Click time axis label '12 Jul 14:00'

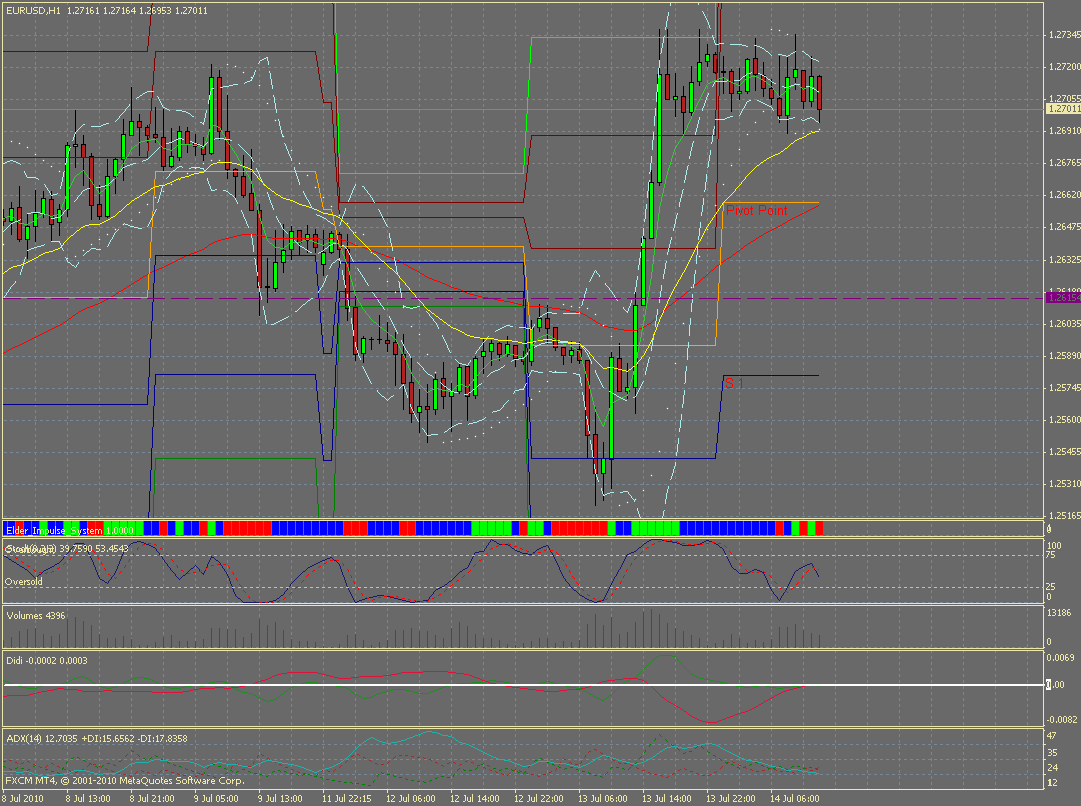pyautogui.click(x=475, y=798)
